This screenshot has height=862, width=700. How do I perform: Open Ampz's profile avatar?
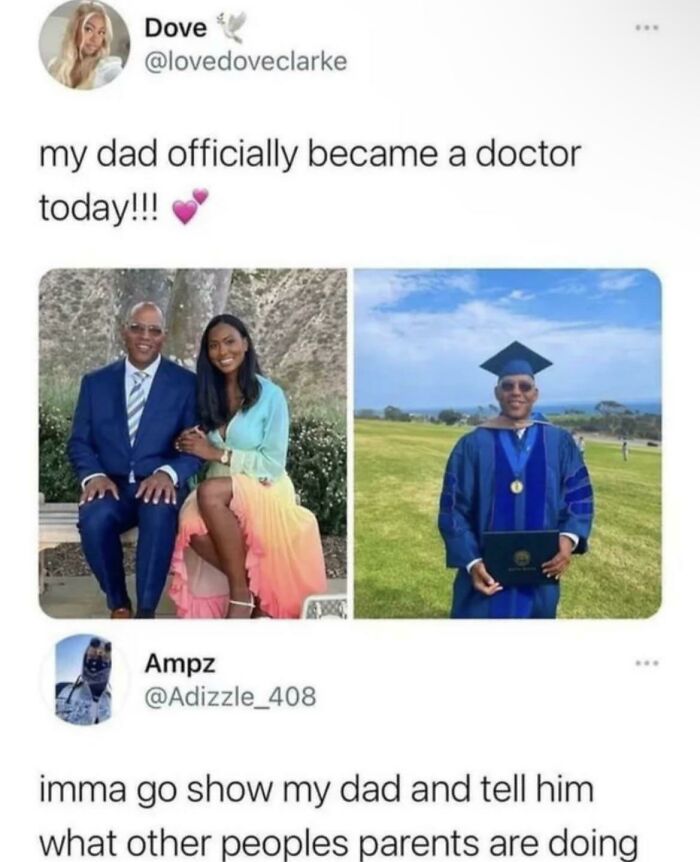click(x=84, y=679)
